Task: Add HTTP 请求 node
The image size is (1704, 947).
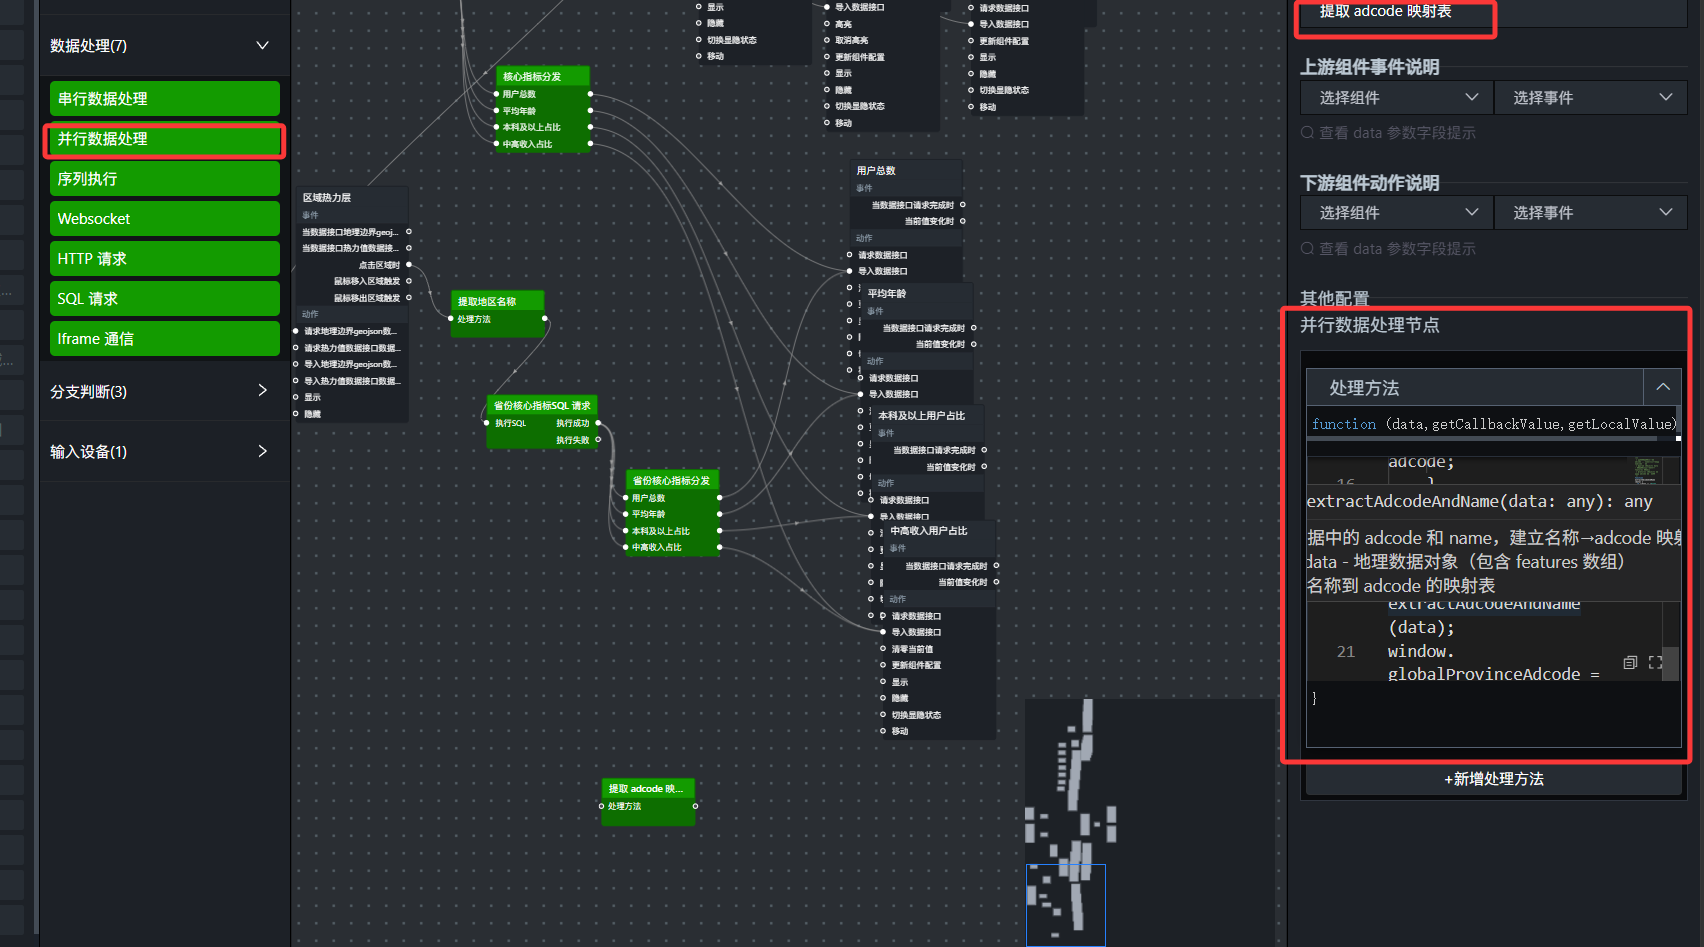Action: point(165,258)
